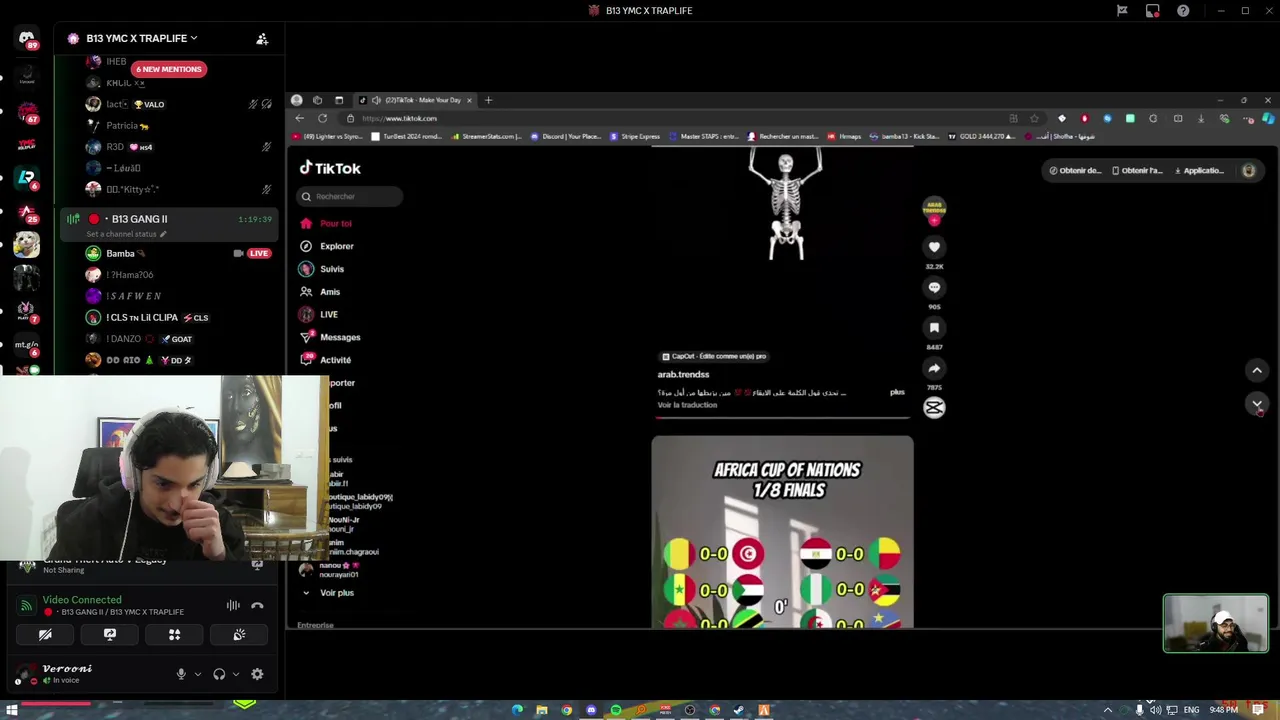Open a new browser tab

488,100
